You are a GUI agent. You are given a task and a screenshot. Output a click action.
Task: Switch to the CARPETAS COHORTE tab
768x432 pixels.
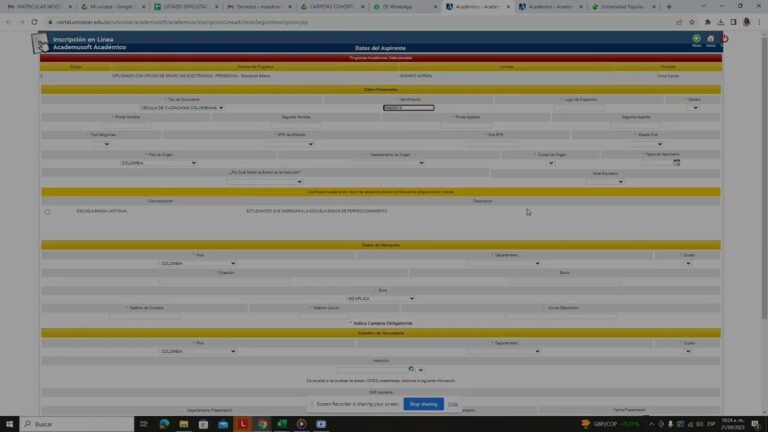332,7
